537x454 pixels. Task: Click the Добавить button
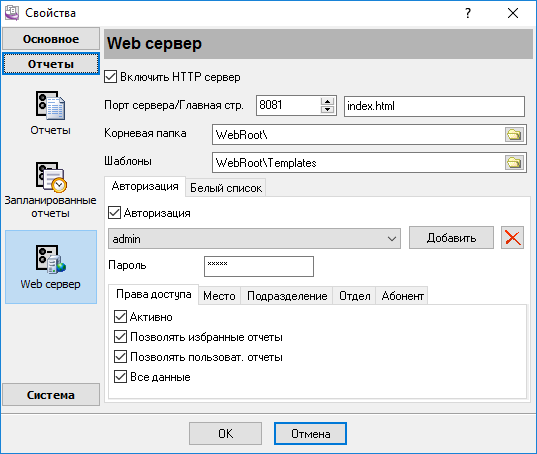451,238
